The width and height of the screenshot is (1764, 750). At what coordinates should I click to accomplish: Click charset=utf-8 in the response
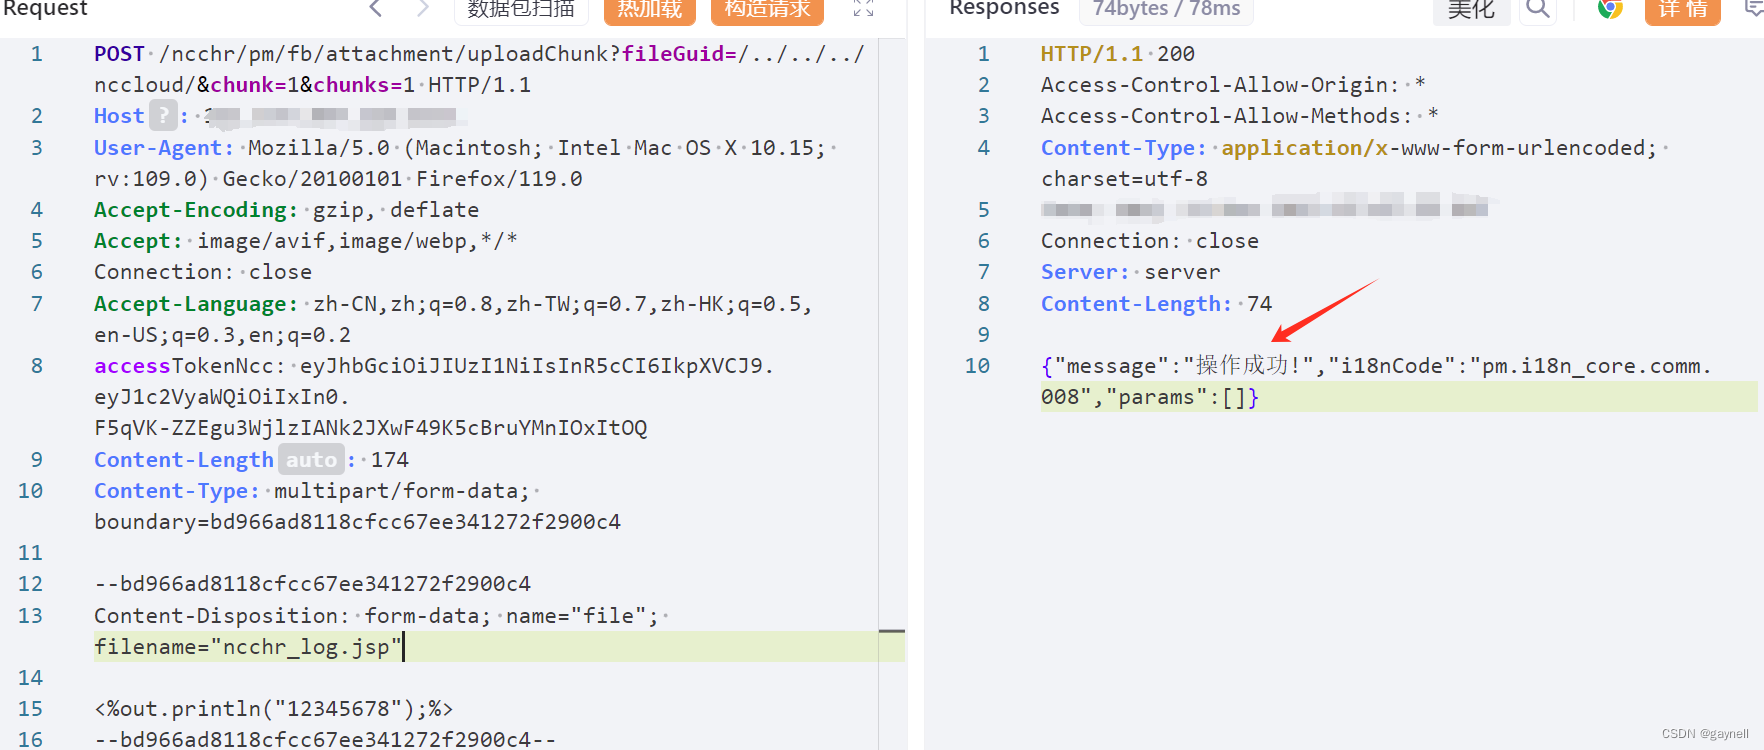[1125, 179]
